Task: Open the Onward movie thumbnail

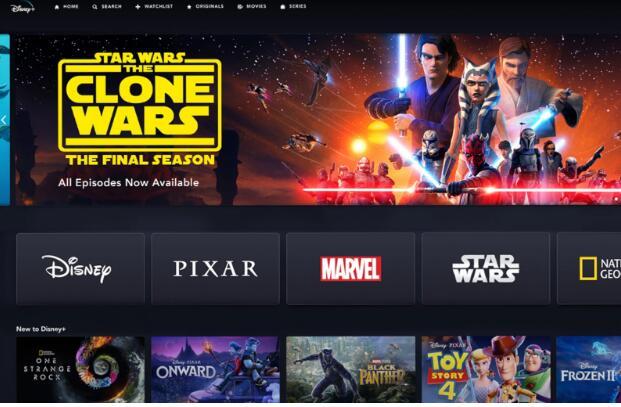Action: (x=215, y=369)
